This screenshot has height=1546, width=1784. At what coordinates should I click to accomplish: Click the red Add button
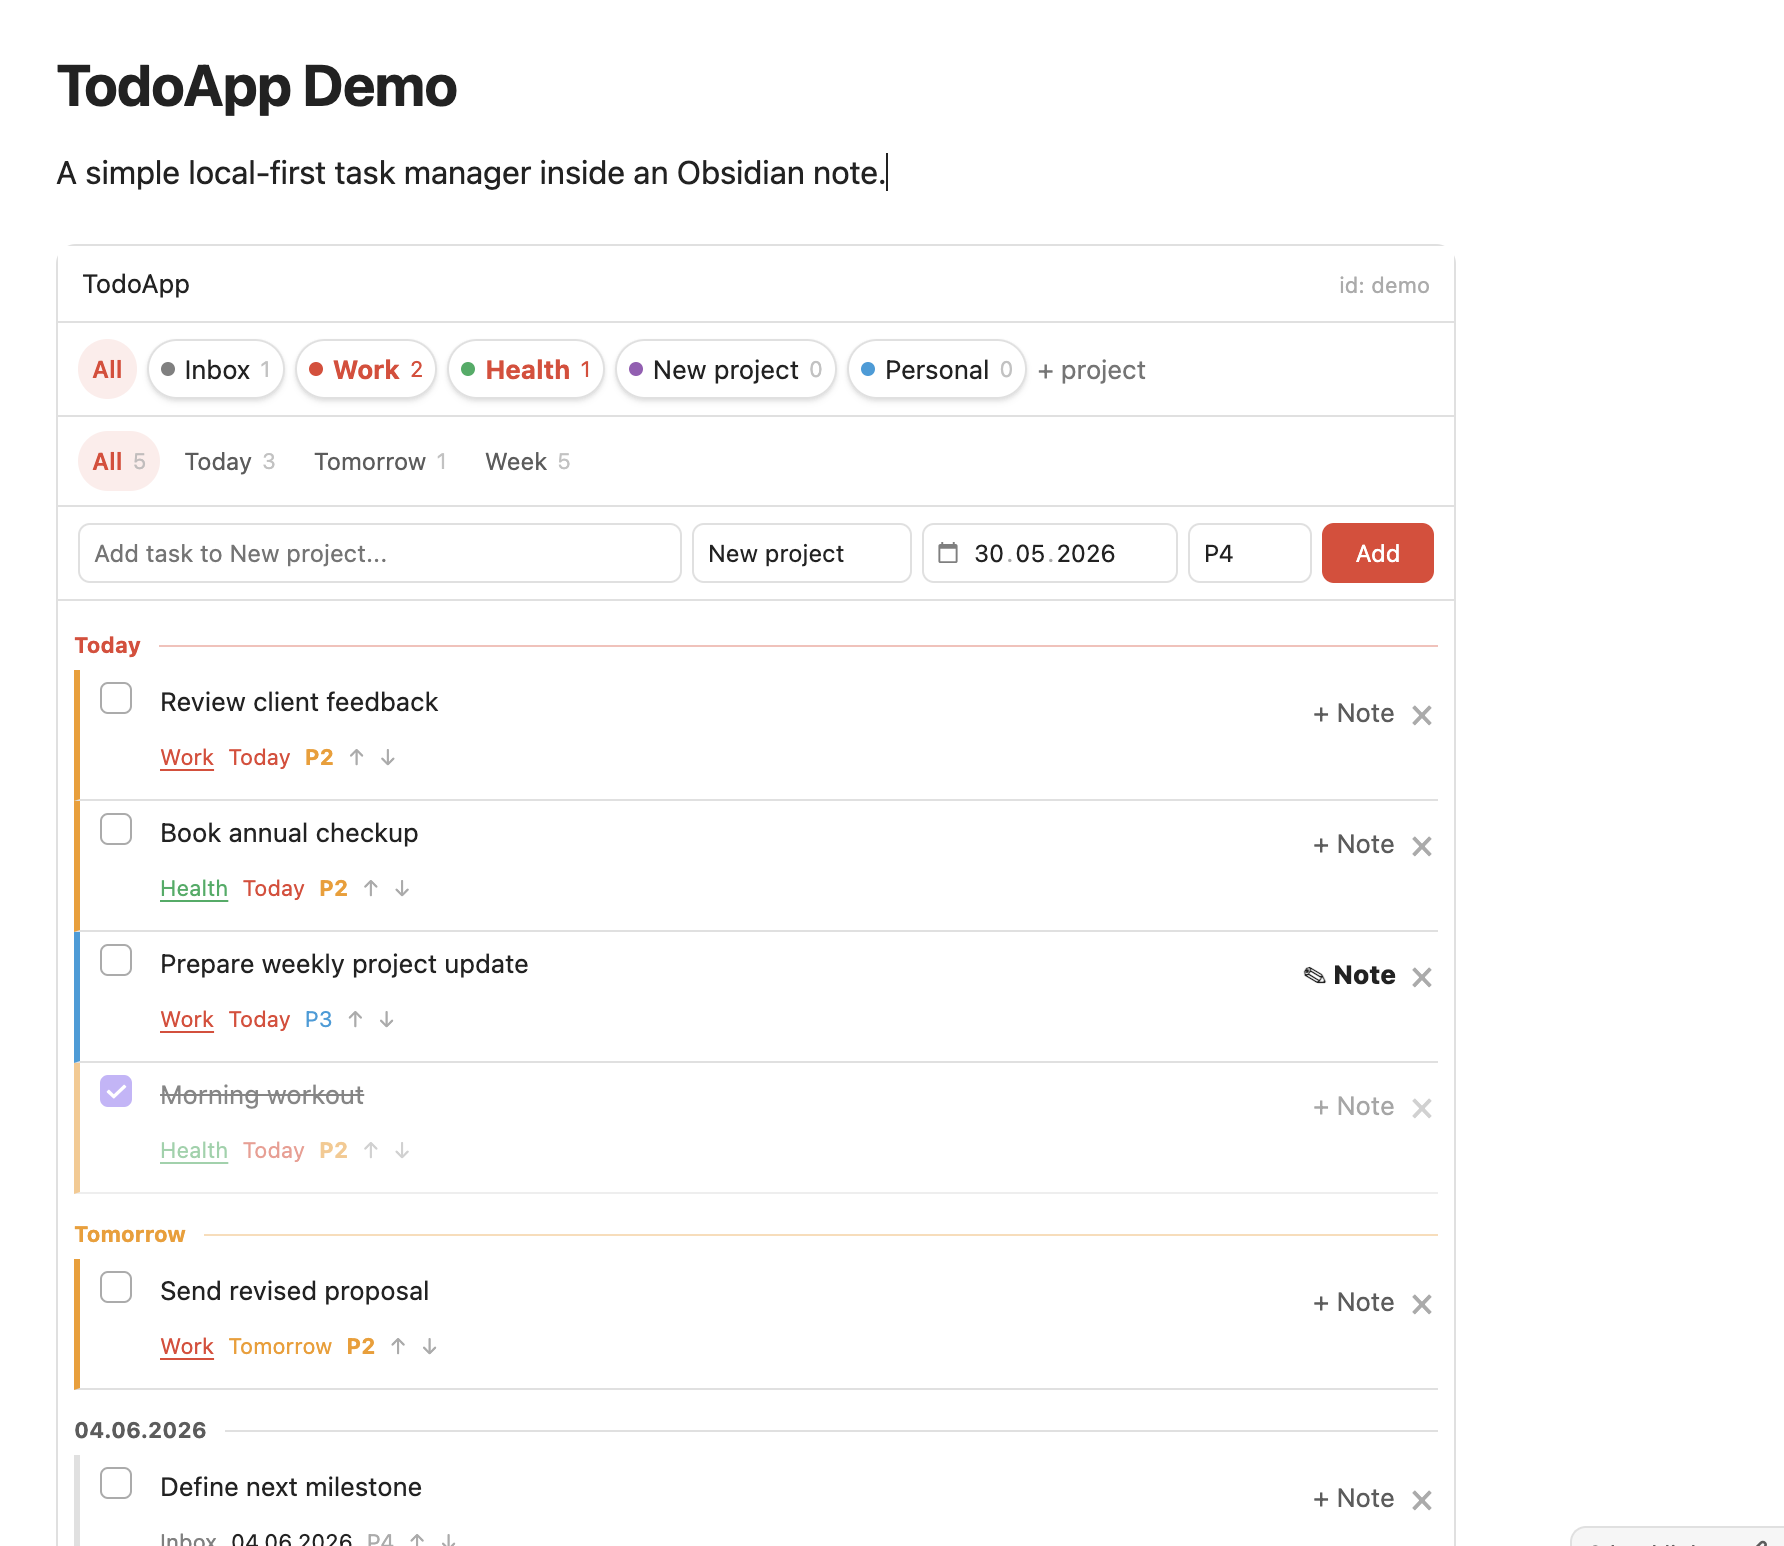pos(1377,553)
